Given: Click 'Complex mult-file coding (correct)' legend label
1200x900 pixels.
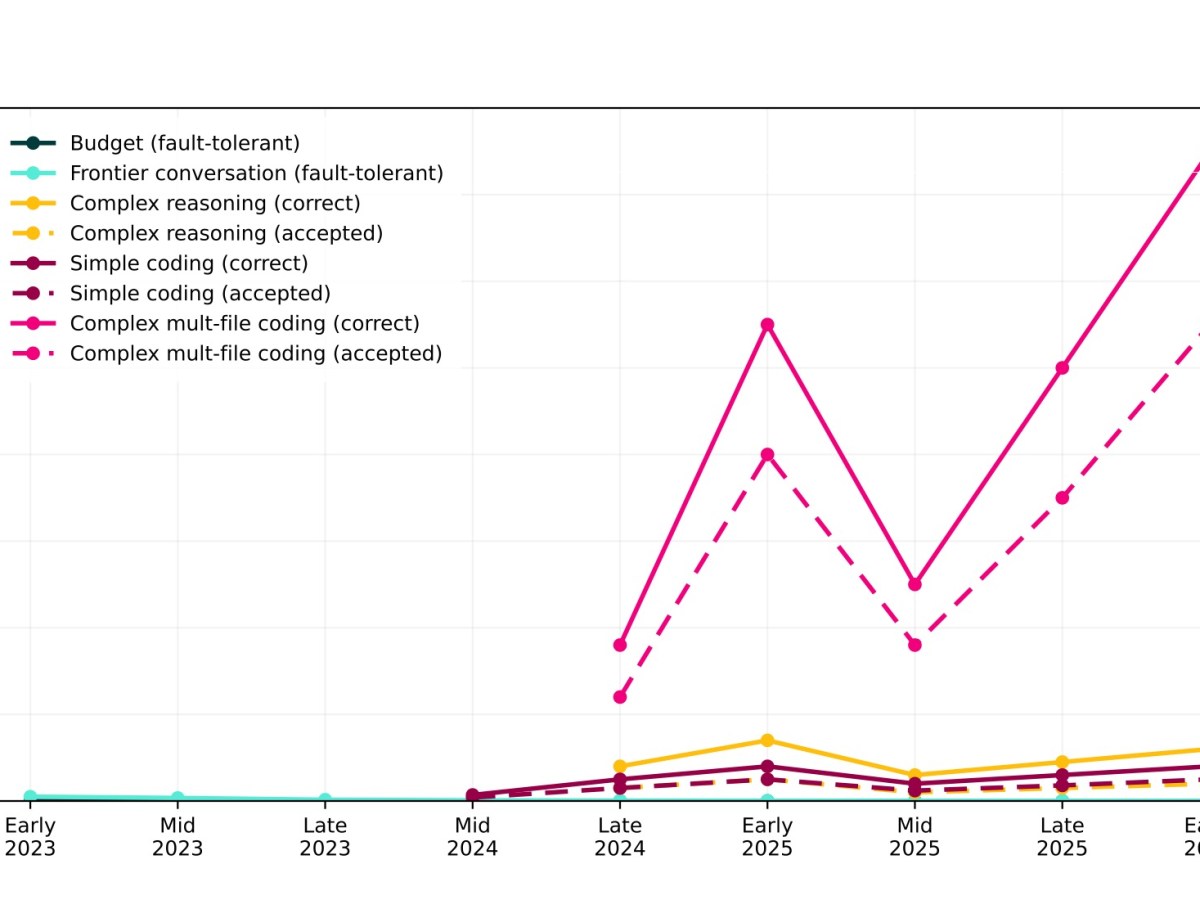Looking at the screenshot, I should click(x=245, y=323).
